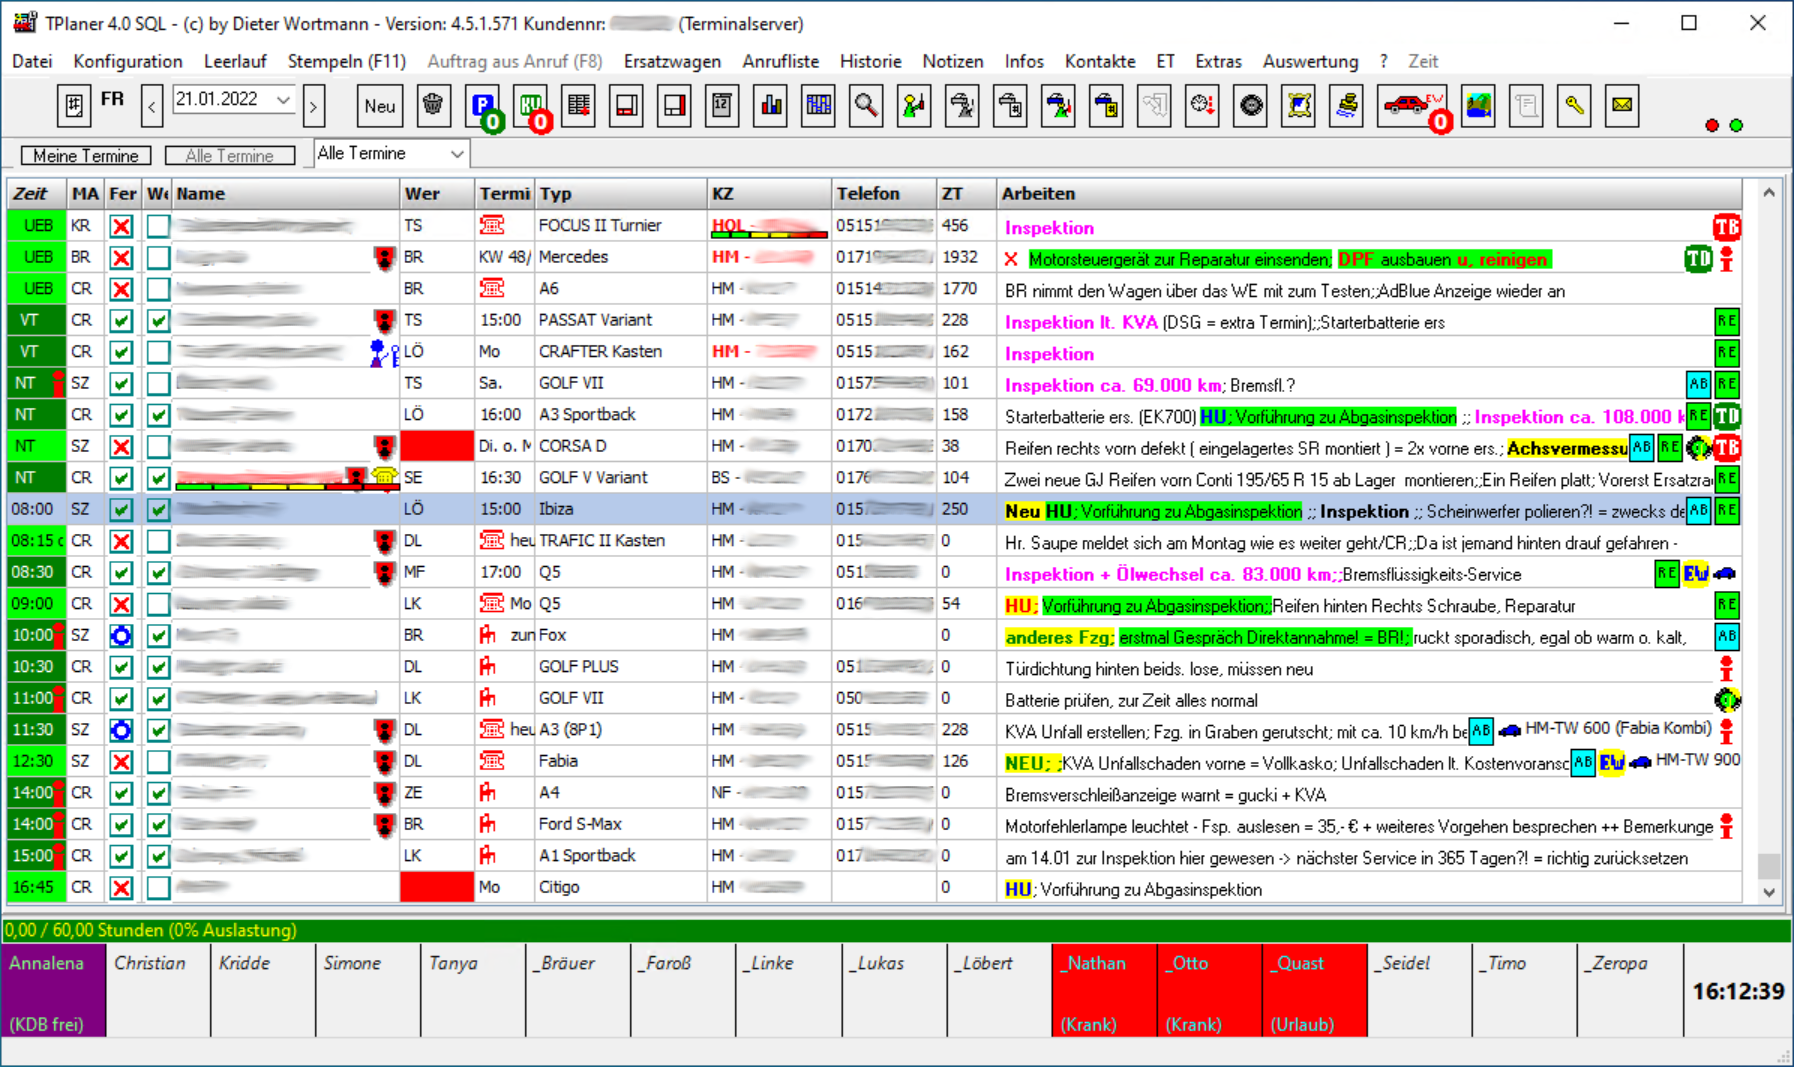Image resolution: width=1794 pixels, height=1067 pixels.
Task: Open the Konfiguration menu
Action: coord(128,61)
